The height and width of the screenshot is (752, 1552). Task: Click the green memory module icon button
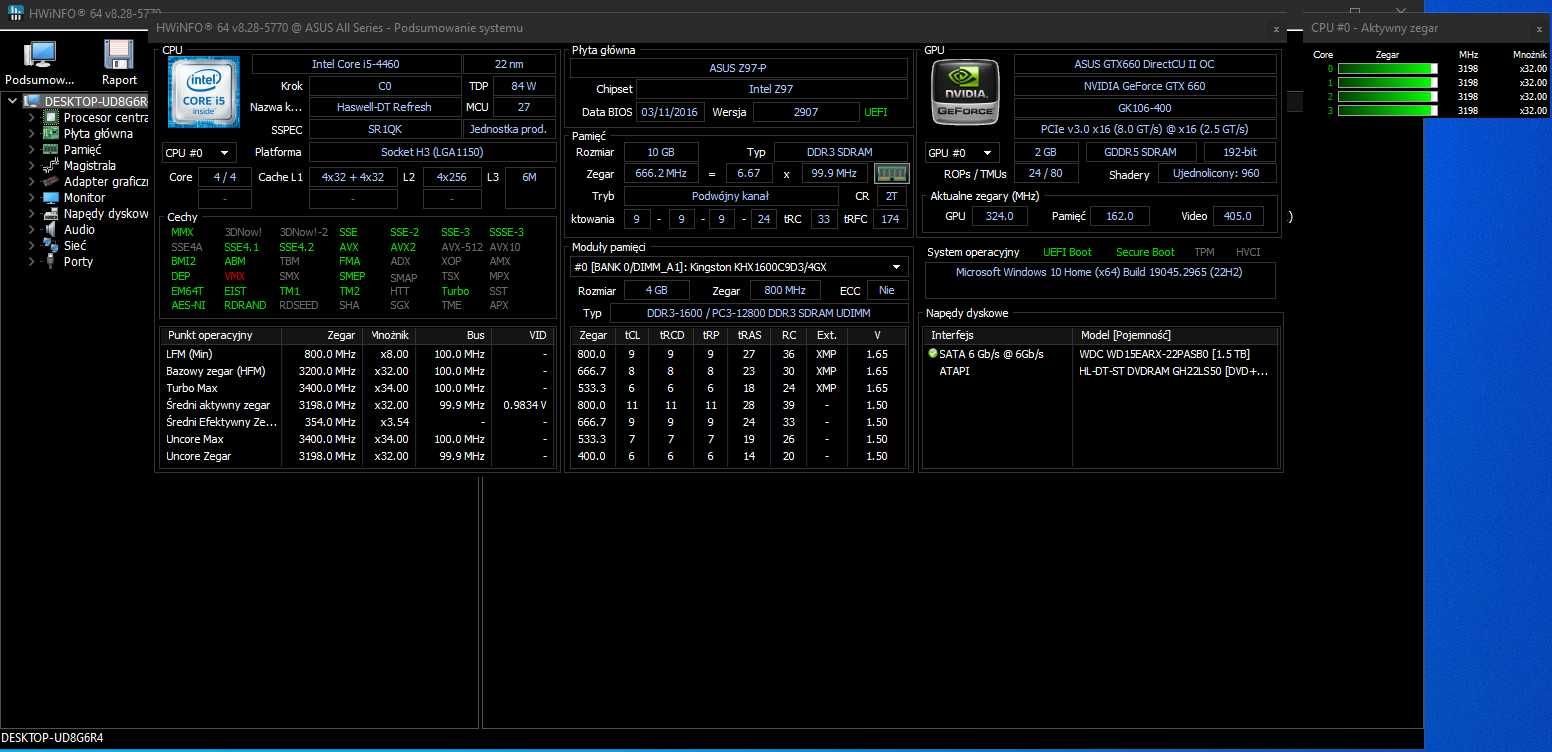(891, 173)
